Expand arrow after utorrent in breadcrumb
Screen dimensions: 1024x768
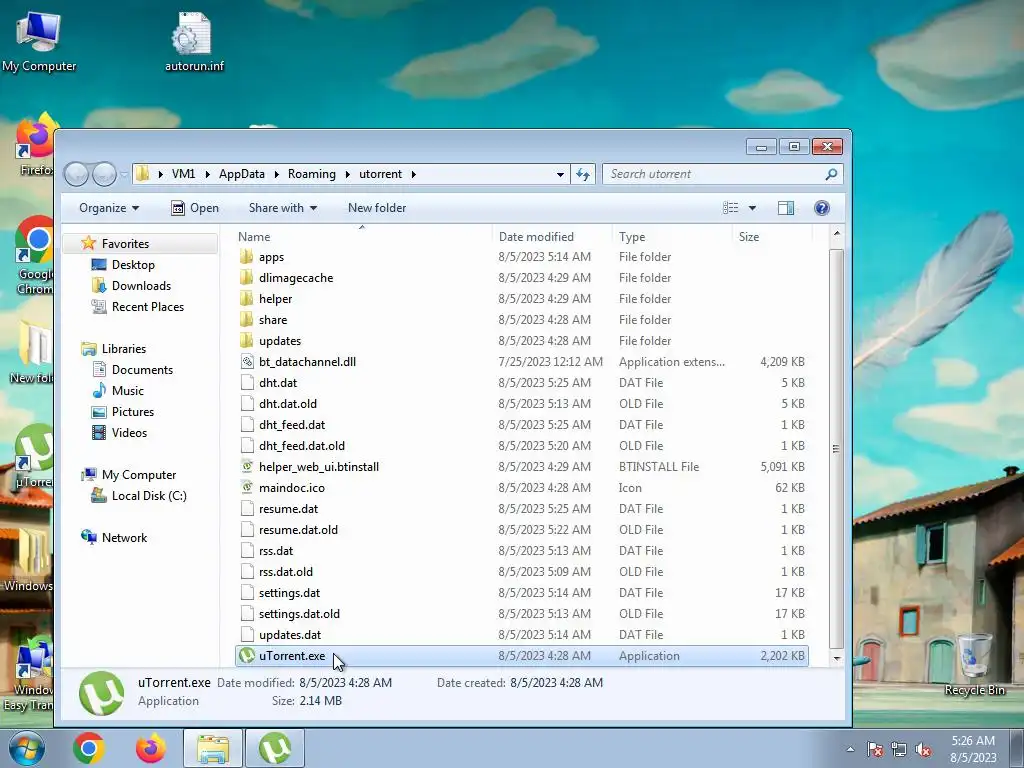point(414,174)
